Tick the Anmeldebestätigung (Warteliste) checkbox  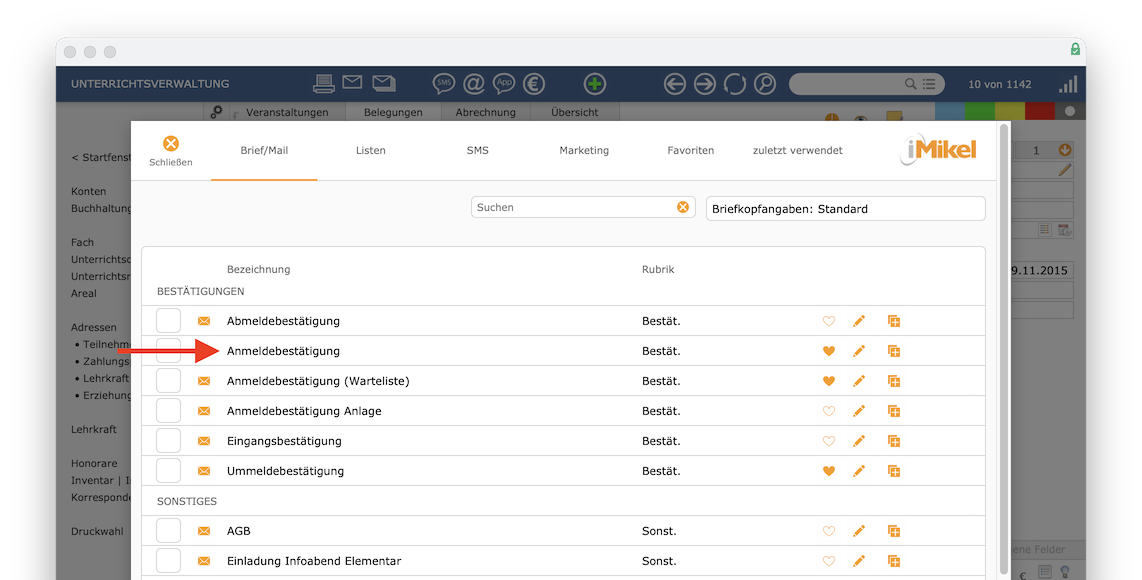pos(168,380)
